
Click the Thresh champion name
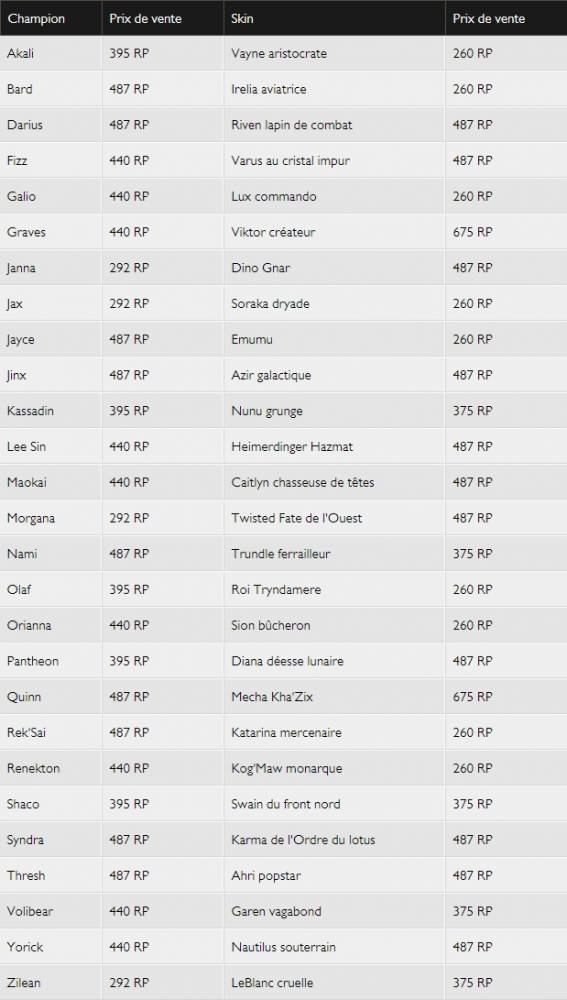[26, 876]
